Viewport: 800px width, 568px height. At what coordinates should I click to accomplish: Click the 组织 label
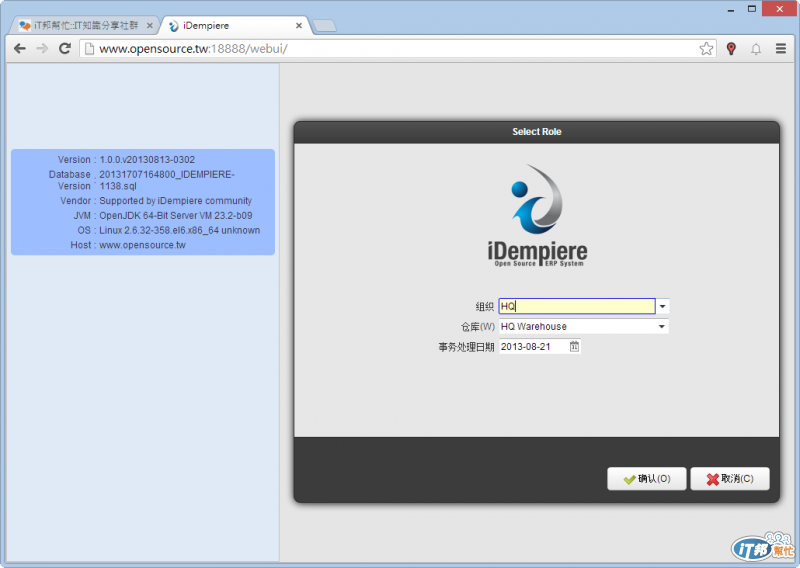[x=485, y=306]
